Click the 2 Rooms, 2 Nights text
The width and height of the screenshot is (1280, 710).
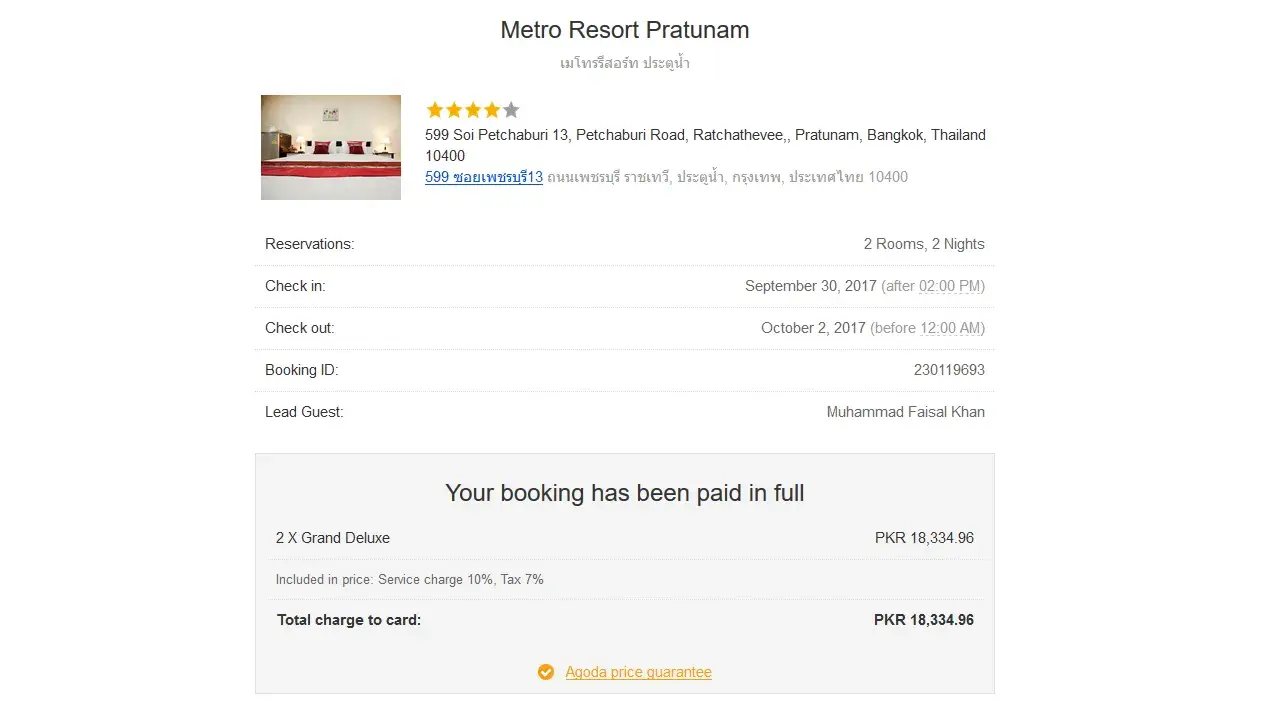coord(924,244)
